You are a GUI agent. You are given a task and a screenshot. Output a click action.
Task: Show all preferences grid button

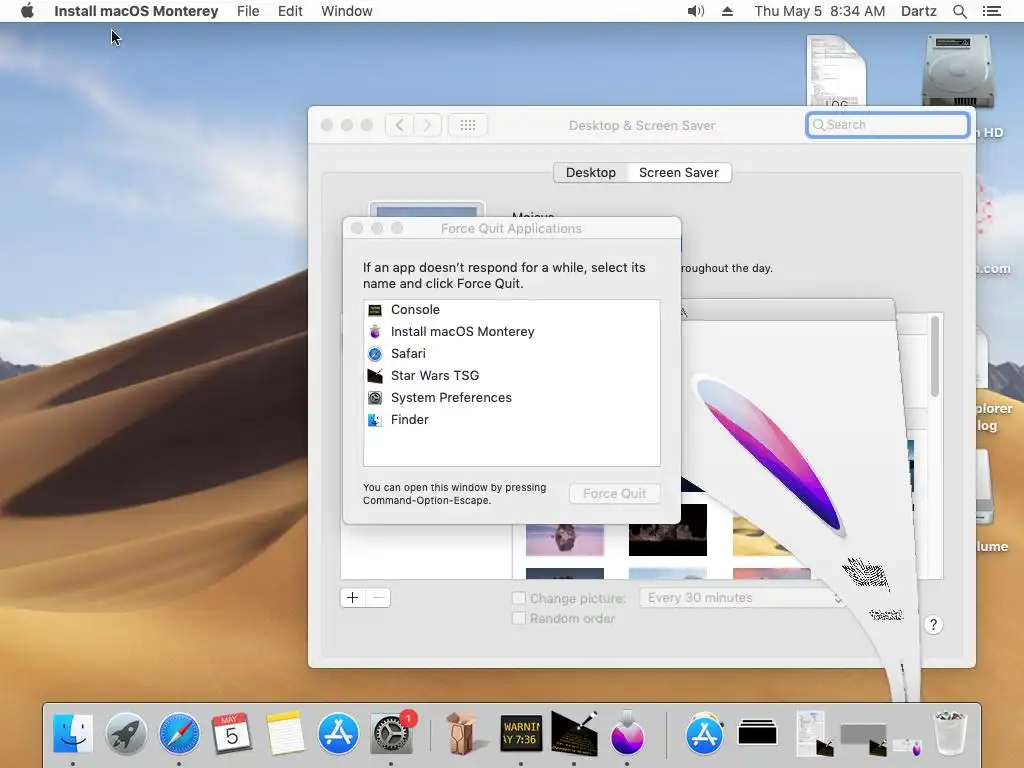[468, 125]
